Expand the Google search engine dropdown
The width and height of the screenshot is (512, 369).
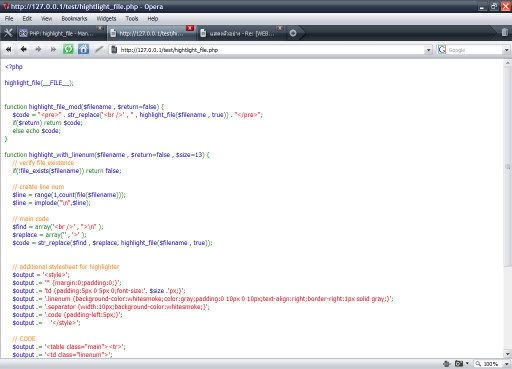(x=506, y=50)
